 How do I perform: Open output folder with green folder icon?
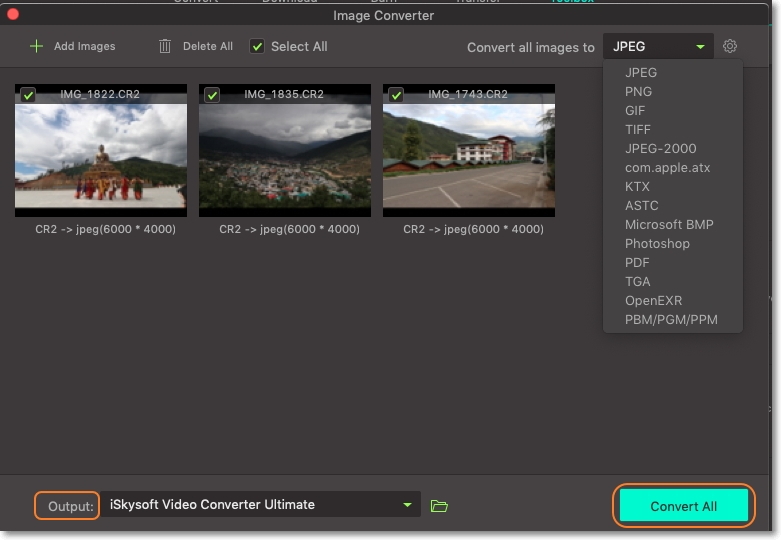[x=438, y=506]
